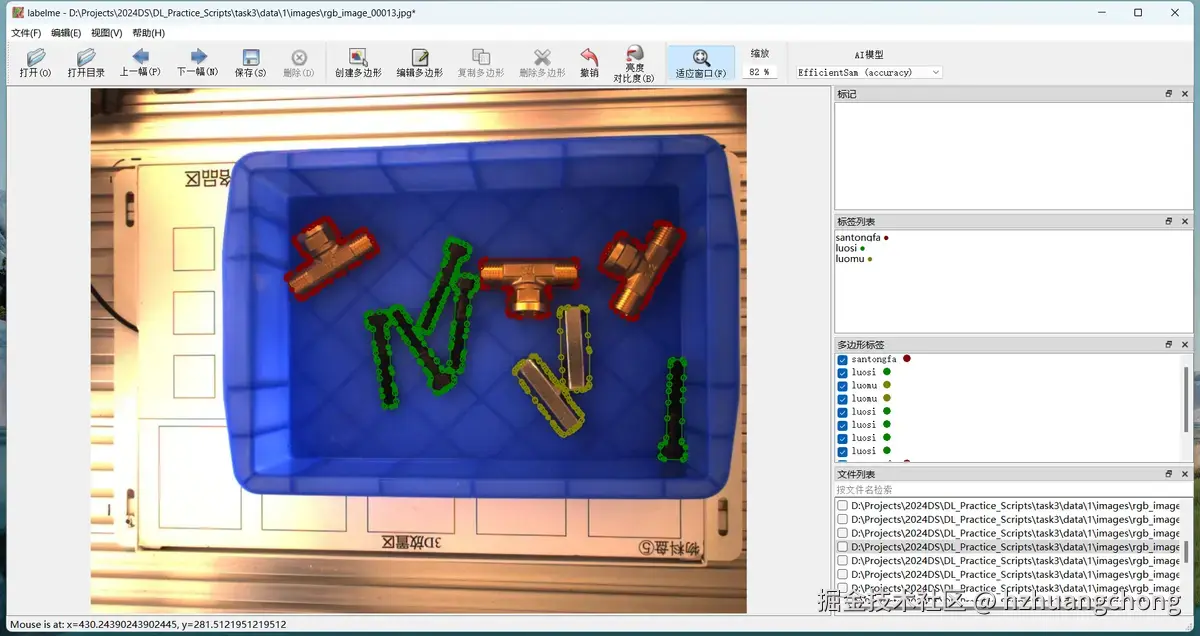Click the santongfa row text in 多边形标签
The height and width of the screenshot is (636, 1200).
pyautogui.click(x=875, y=359)
